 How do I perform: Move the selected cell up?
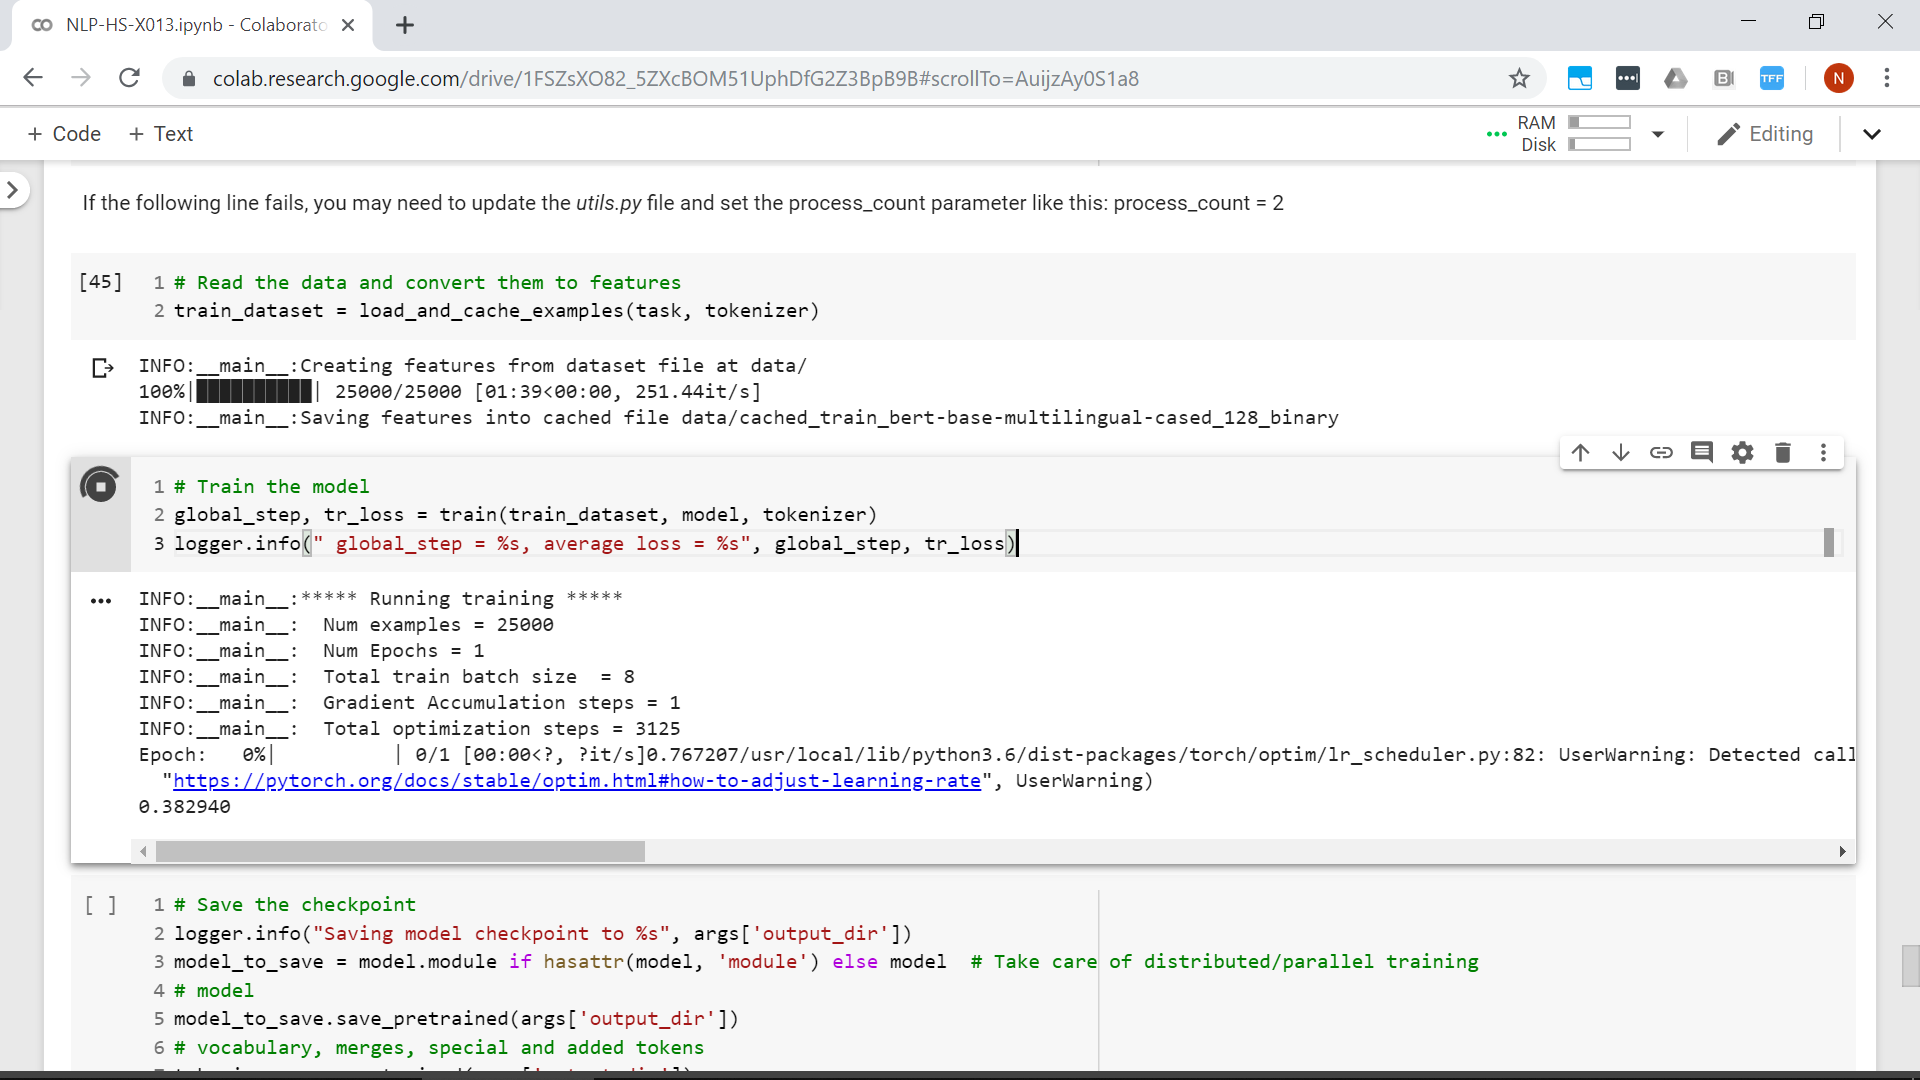pyautogui.click(x=1581, y=452)
